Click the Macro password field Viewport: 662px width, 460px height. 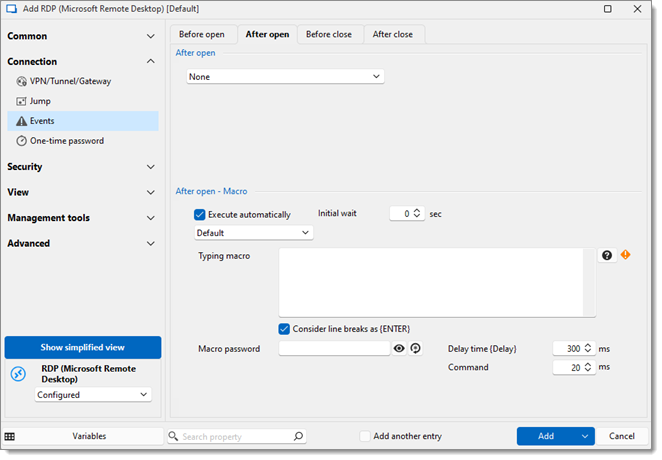pos(334,349)
